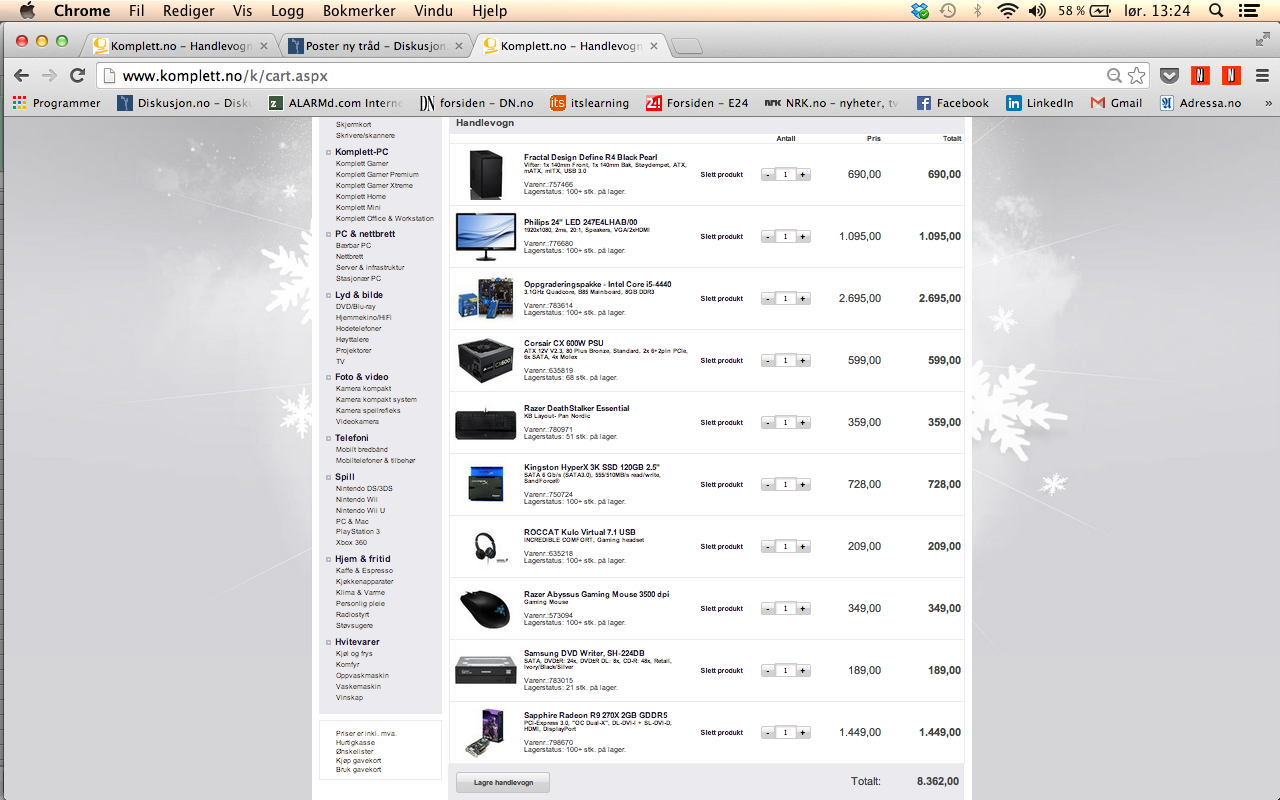
Task: Go back with the browser back arrow
Action: [22, 75]
